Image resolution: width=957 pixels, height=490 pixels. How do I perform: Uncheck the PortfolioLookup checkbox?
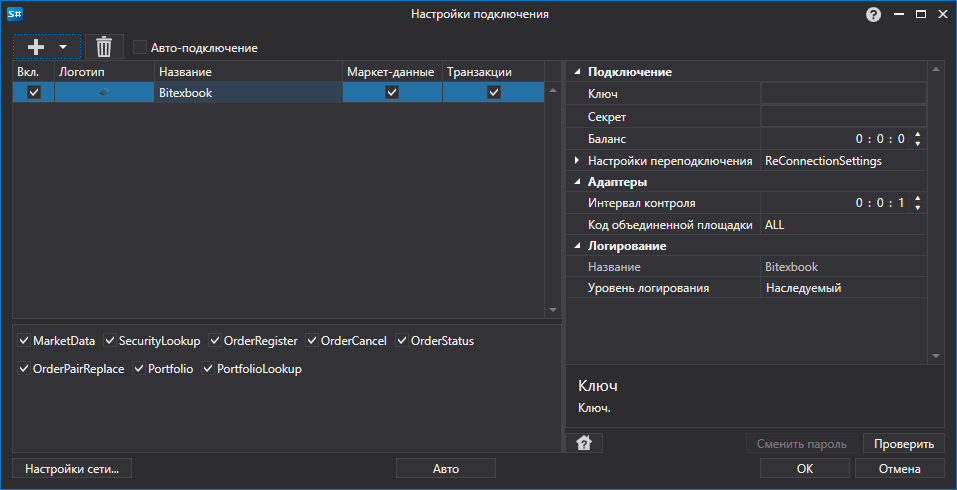(x=208, y=369)
